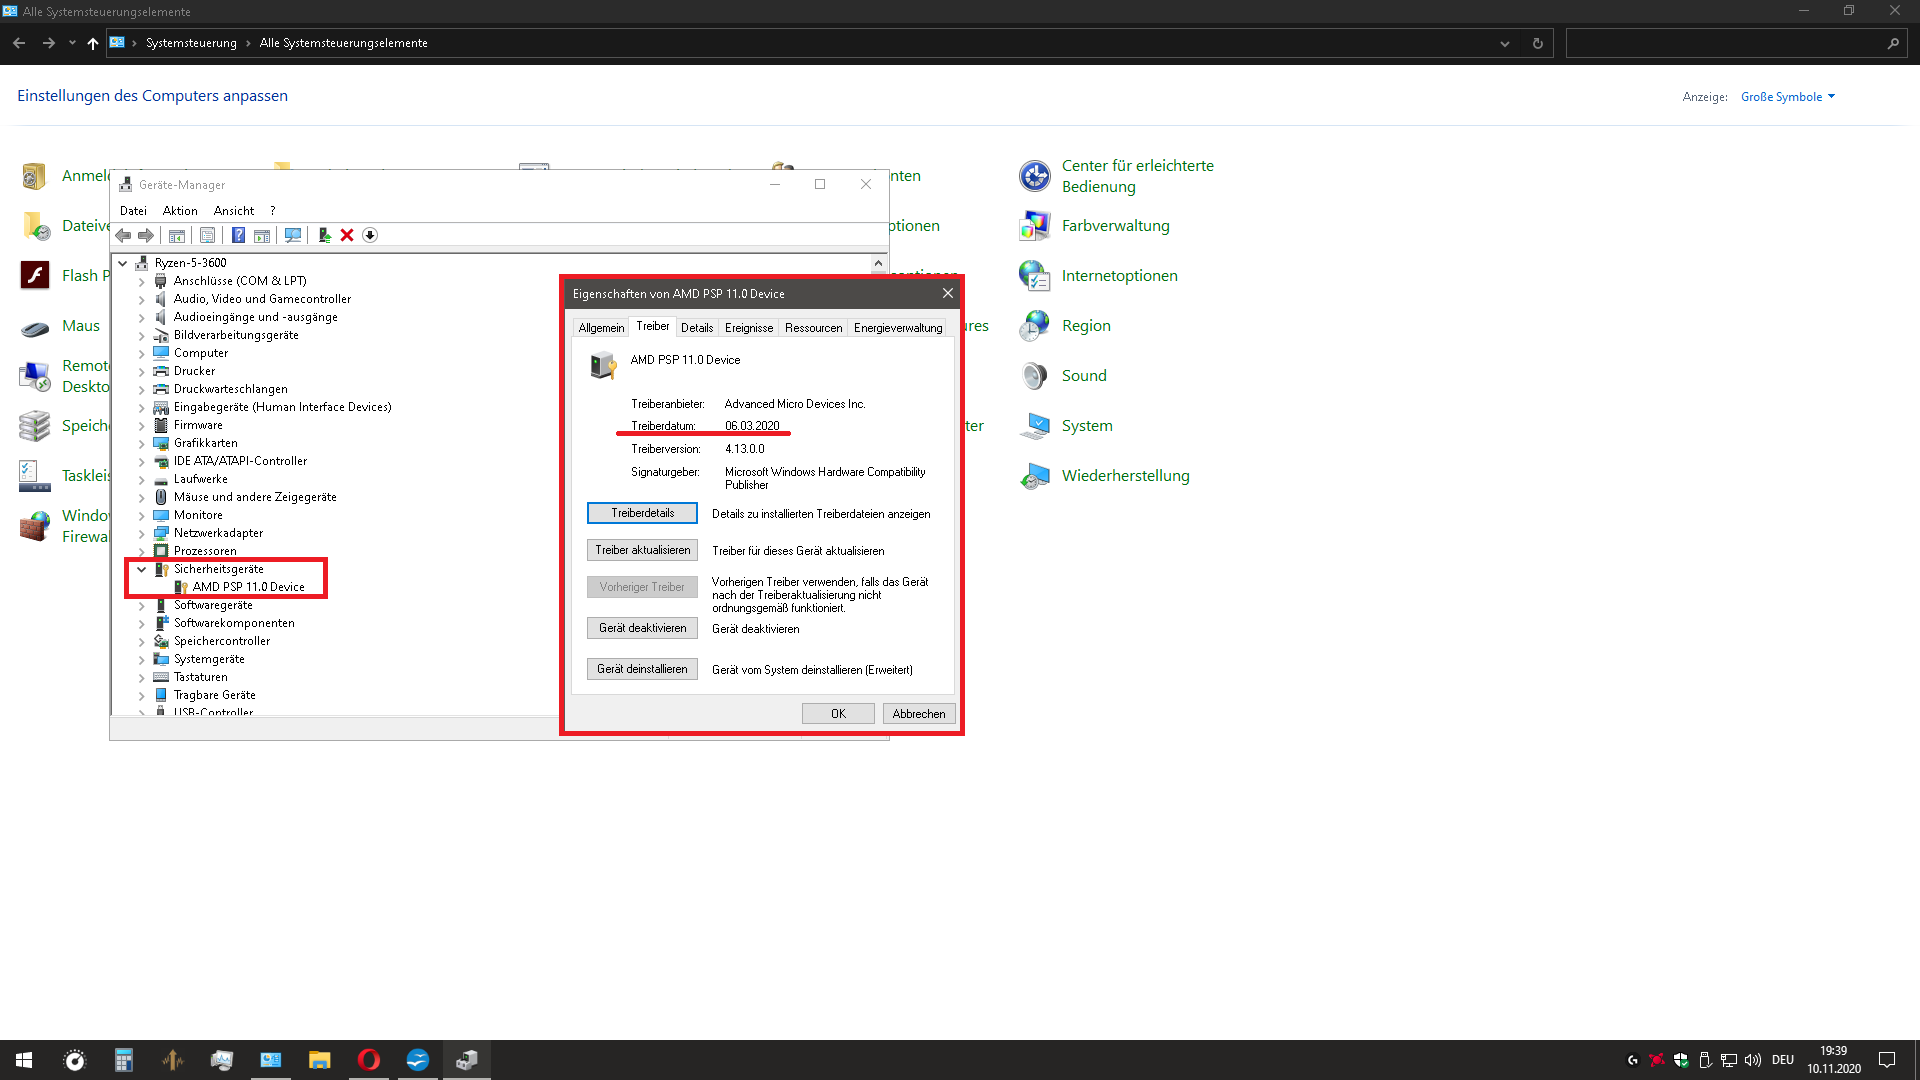This screenshot has height=1080, width=1920.
Task: Switch to the Details tab
Action: 697,327
